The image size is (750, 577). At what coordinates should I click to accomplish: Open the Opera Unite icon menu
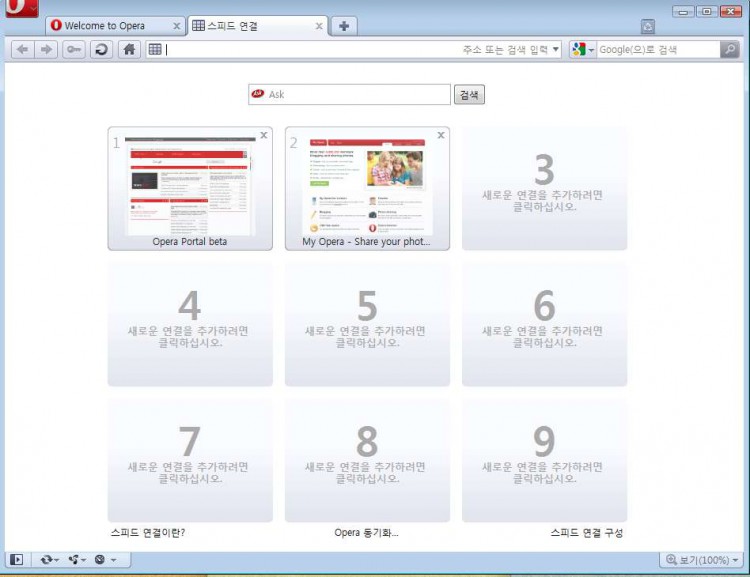[77, 559]
